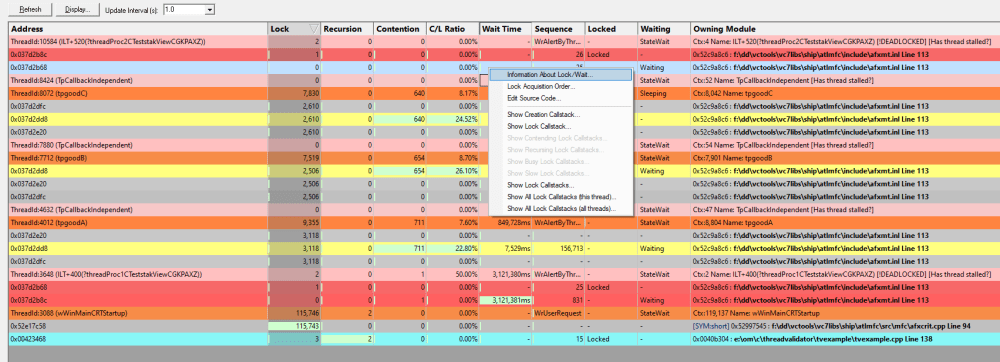Click the wait time cell 7,529ms
The width and height of the screenshot is (1000, 362).
tap(506, 248)
